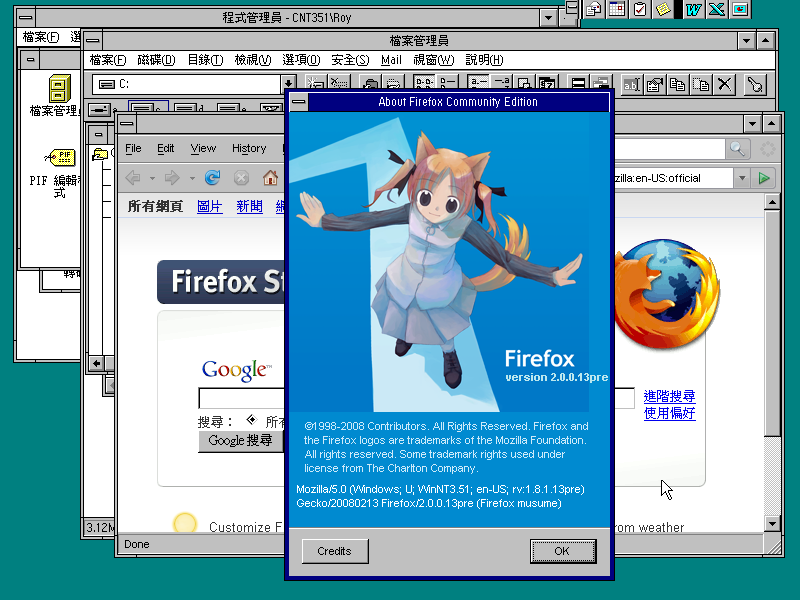Click the Firefox Reload button
This screenshot has height=600, width=800.
coord(212,178)
